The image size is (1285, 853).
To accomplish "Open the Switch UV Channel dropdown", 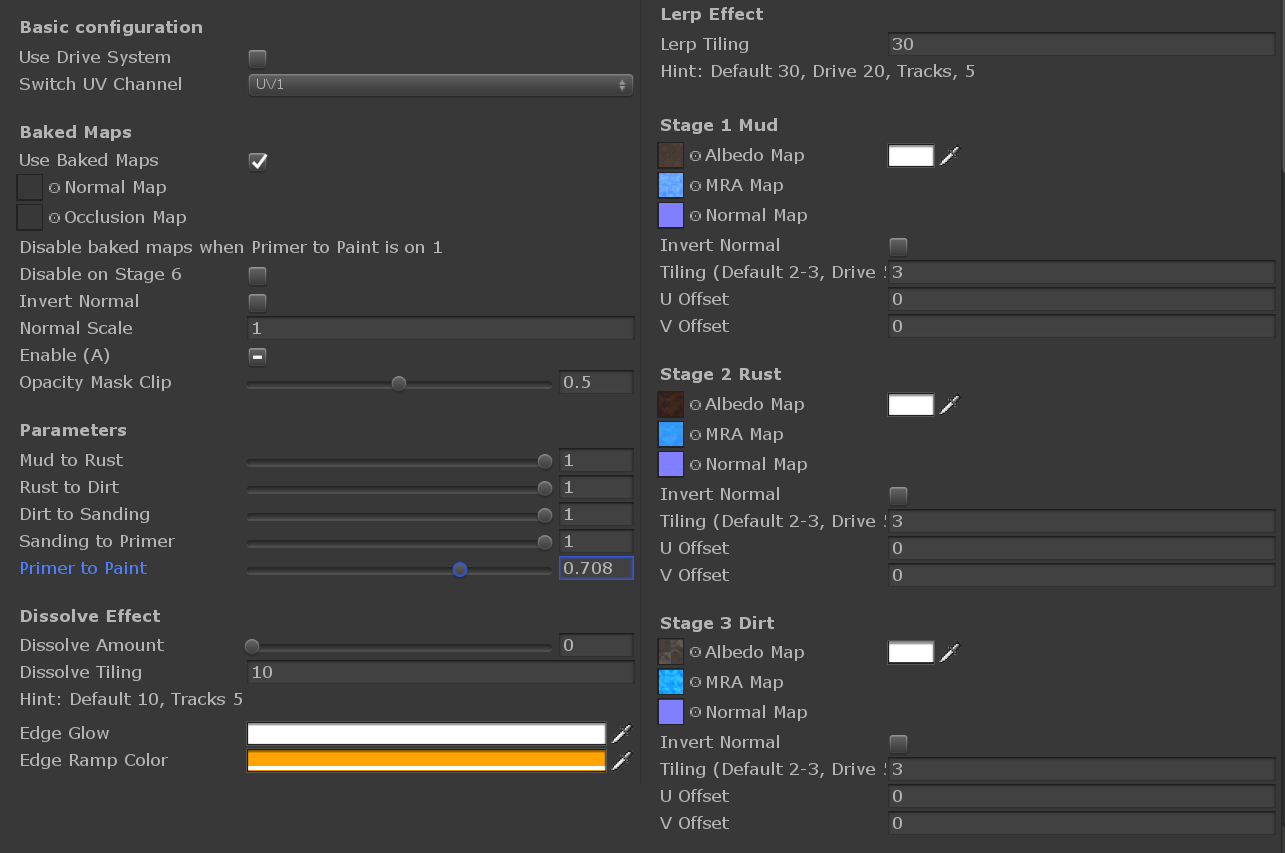I will (x=440, y=85).
